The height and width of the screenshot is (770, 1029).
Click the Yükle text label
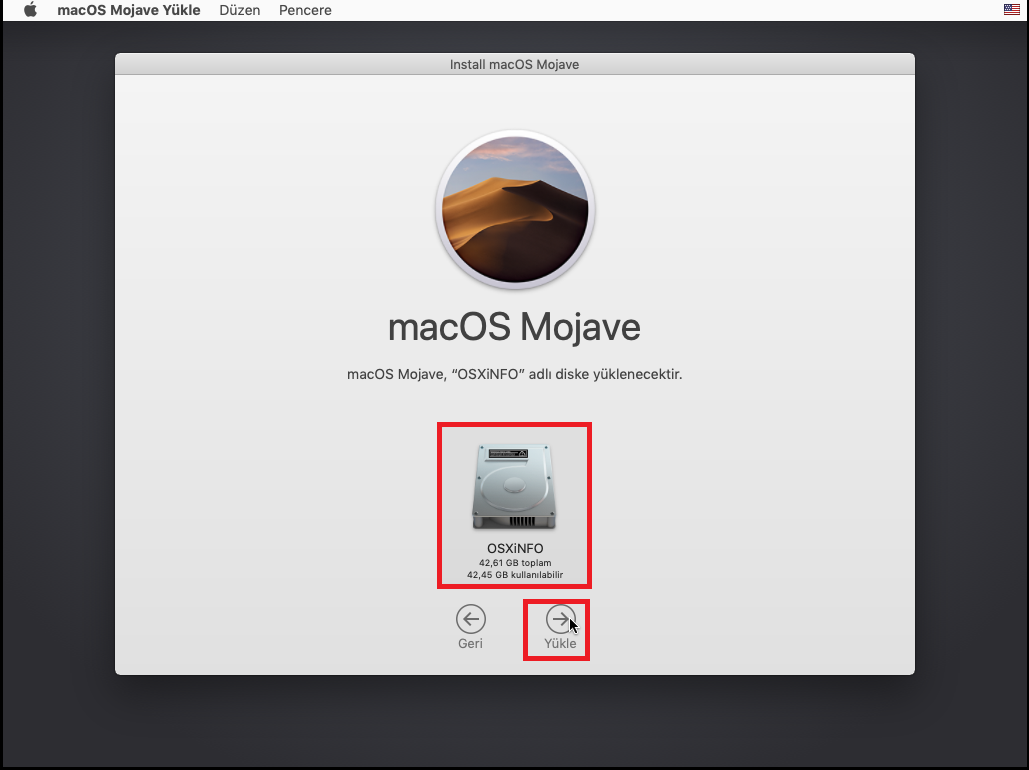pos(560,644)
